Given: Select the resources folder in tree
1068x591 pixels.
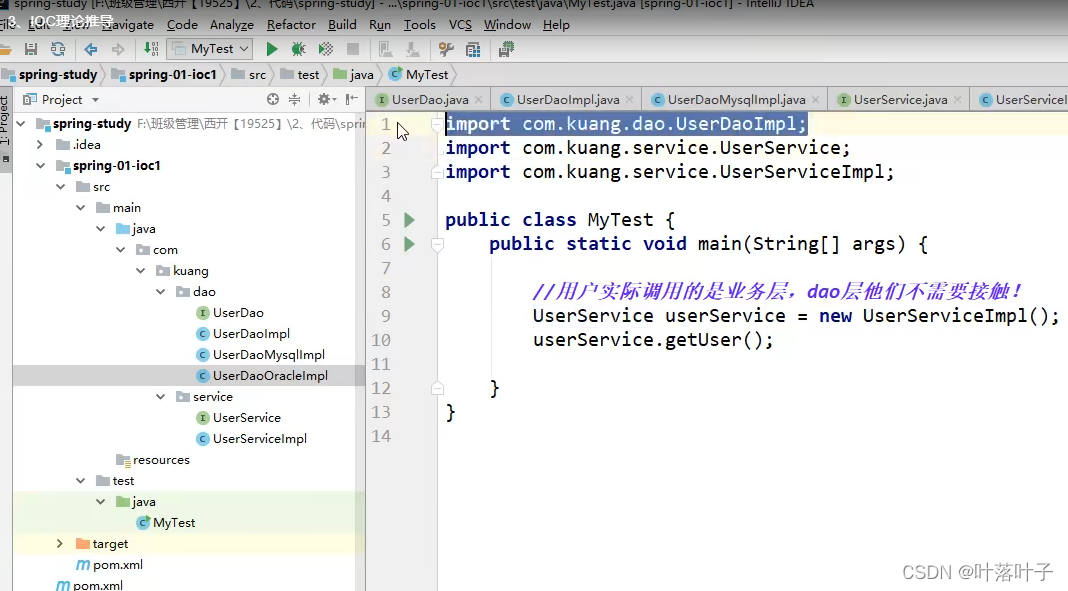Looking at the screenshot, I should pos(153,460).
